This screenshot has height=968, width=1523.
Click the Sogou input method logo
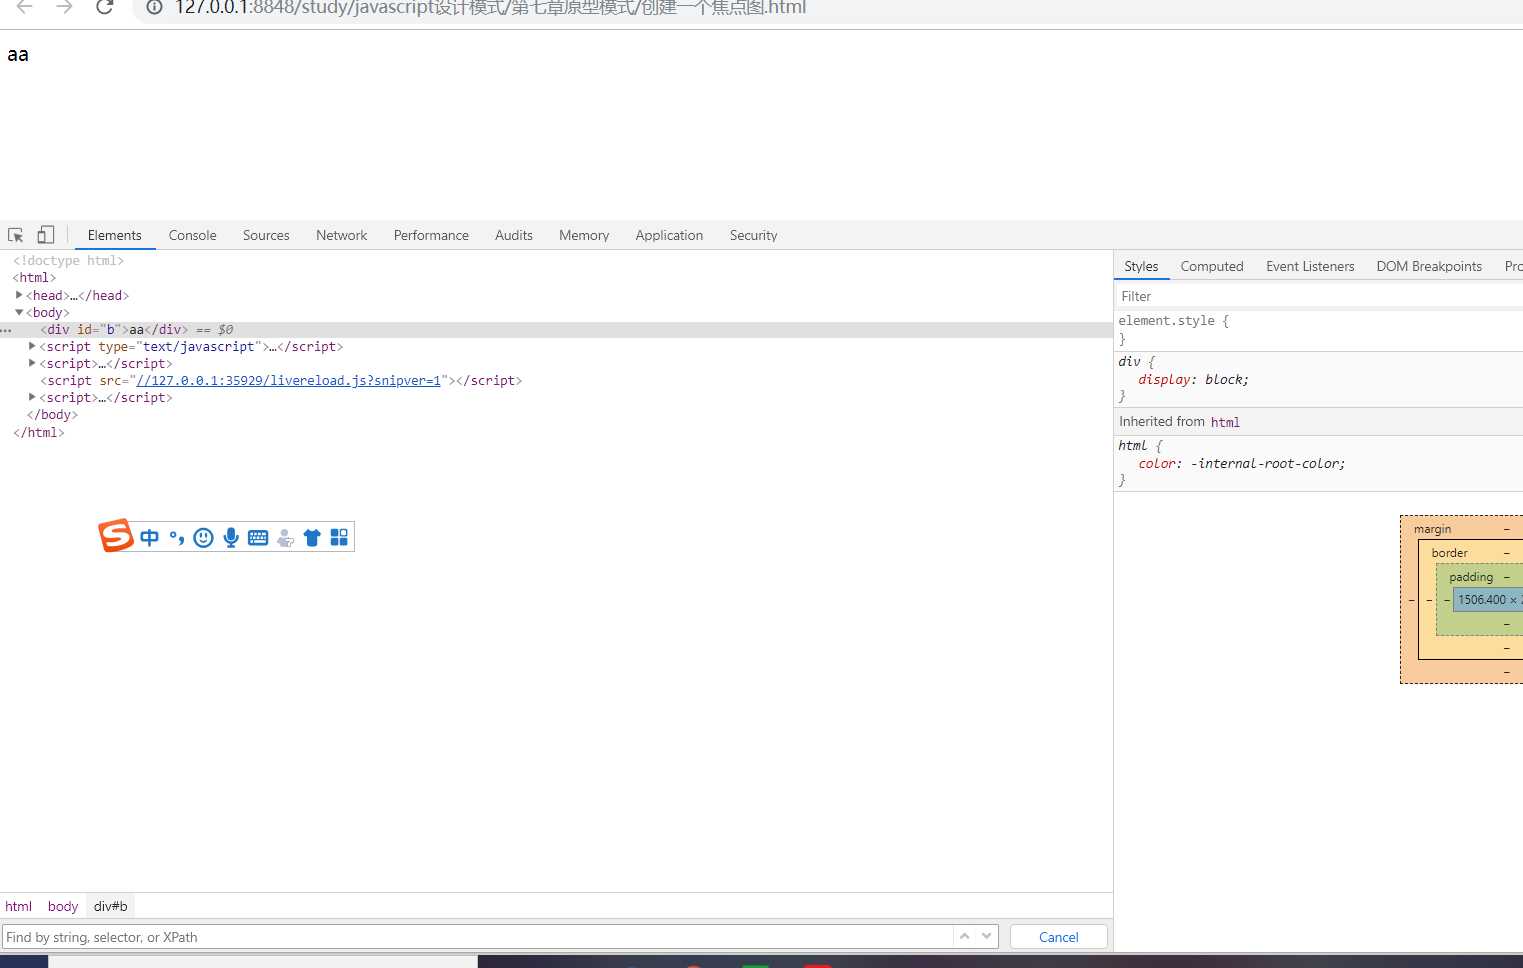point(116,536)
